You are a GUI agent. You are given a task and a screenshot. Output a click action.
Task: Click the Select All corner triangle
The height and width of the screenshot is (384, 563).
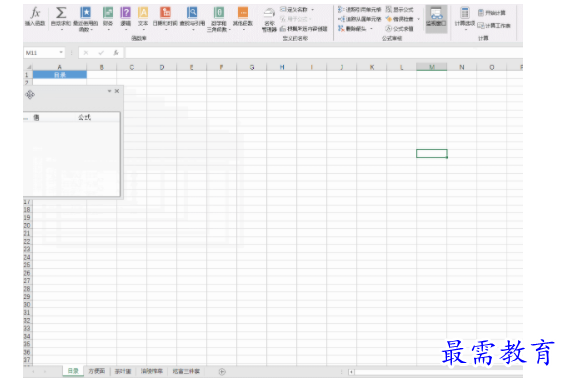(x=28, y=67)
